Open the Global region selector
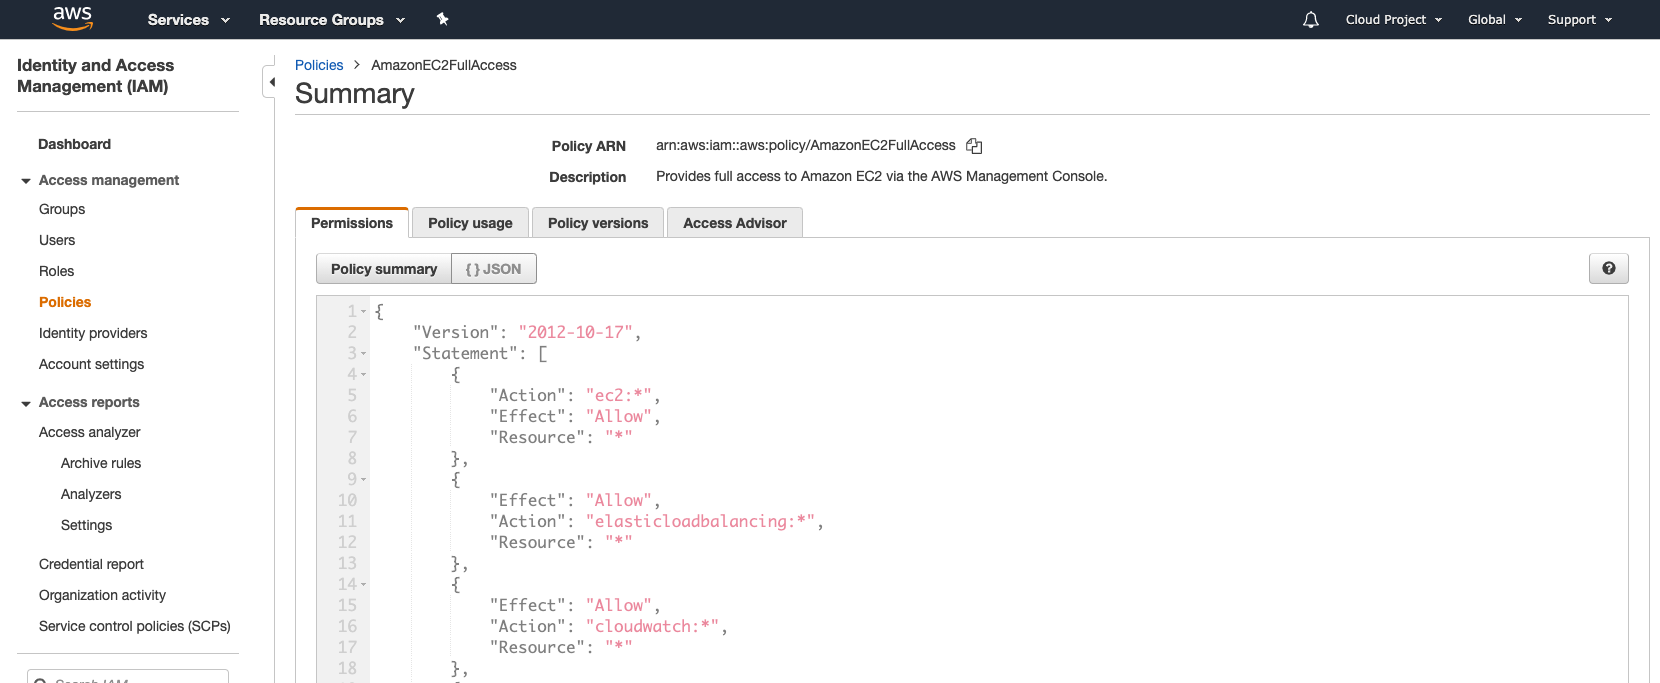 (x=1494, y=20)
